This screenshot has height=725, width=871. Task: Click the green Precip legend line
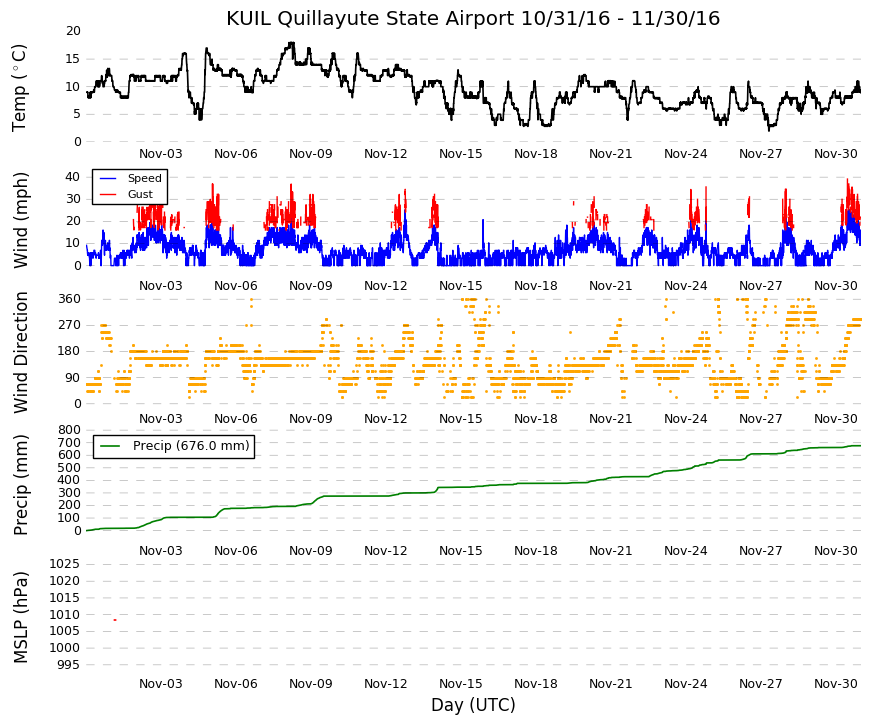click(110, 446)
